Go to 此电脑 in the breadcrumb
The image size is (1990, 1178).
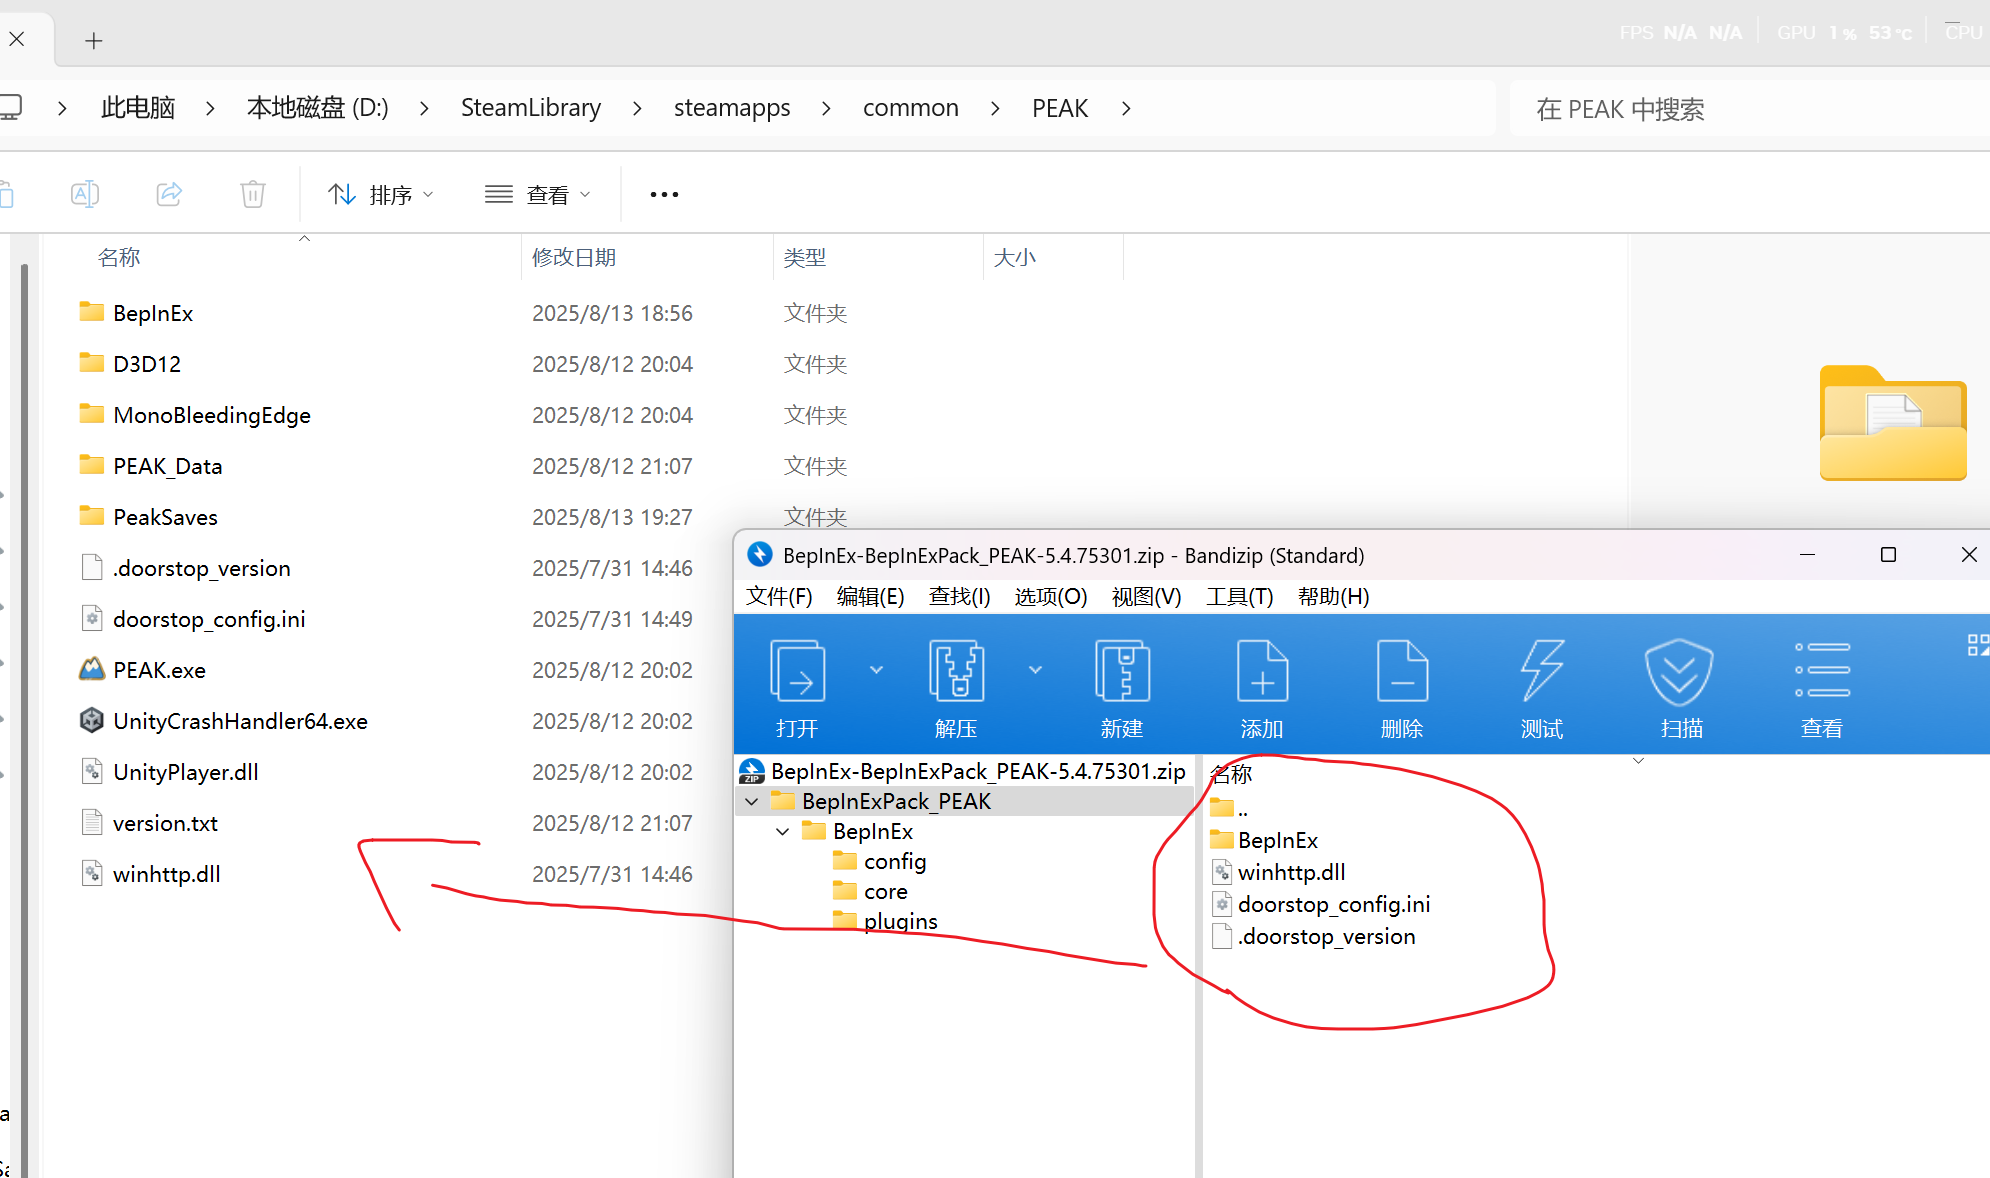pyautogui.click(x=138, y=108)
